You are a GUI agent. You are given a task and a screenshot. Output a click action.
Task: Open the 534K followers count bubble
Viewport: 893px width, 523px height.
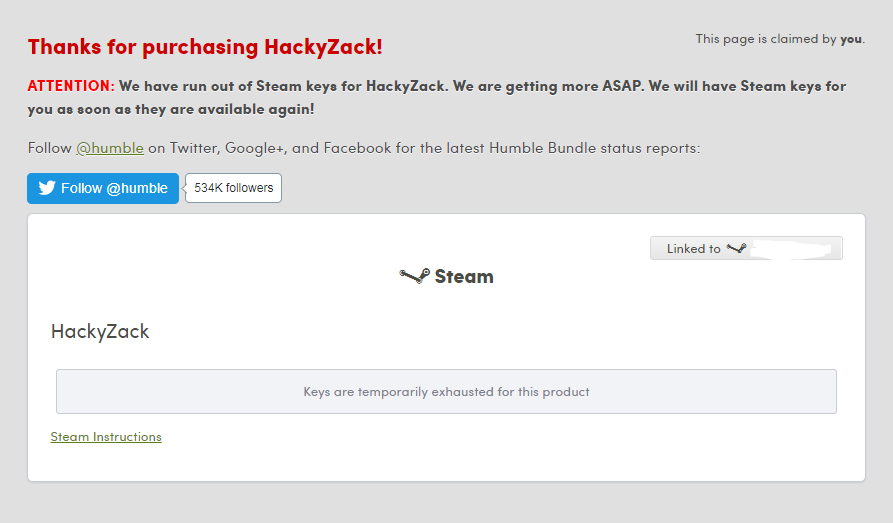coord(234,188)
